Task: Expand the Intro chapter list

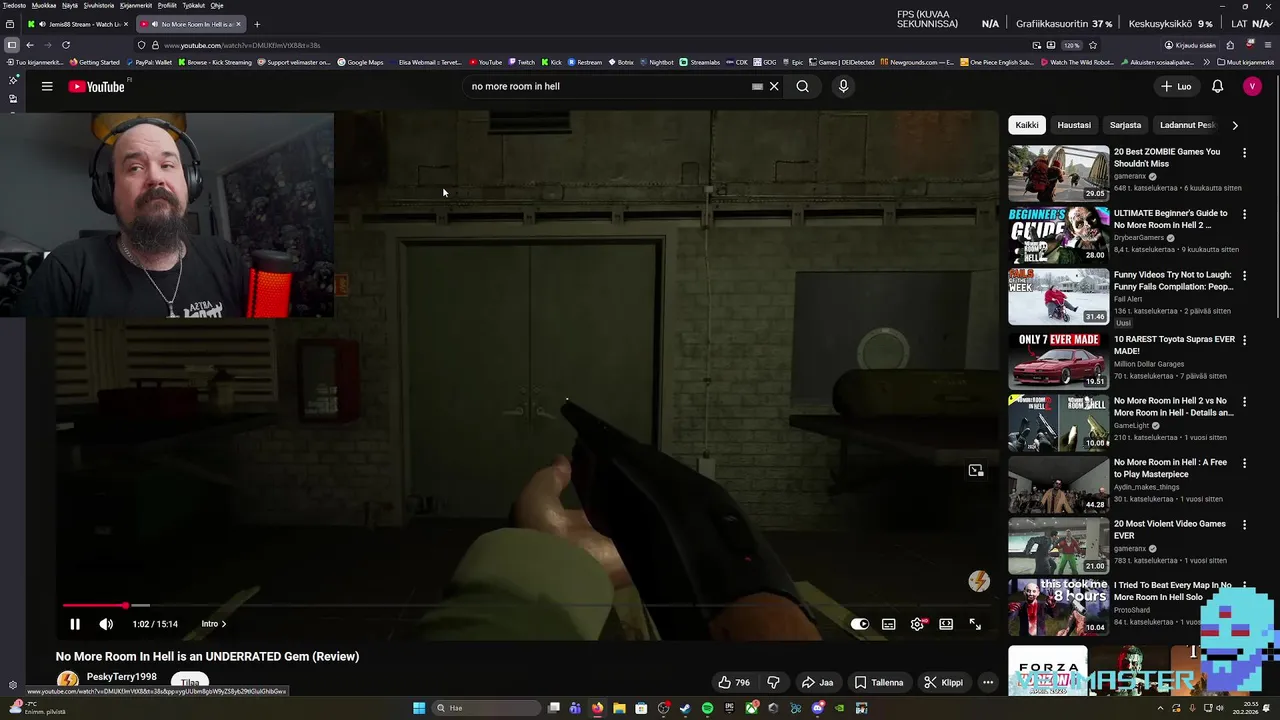Action: 214,624
